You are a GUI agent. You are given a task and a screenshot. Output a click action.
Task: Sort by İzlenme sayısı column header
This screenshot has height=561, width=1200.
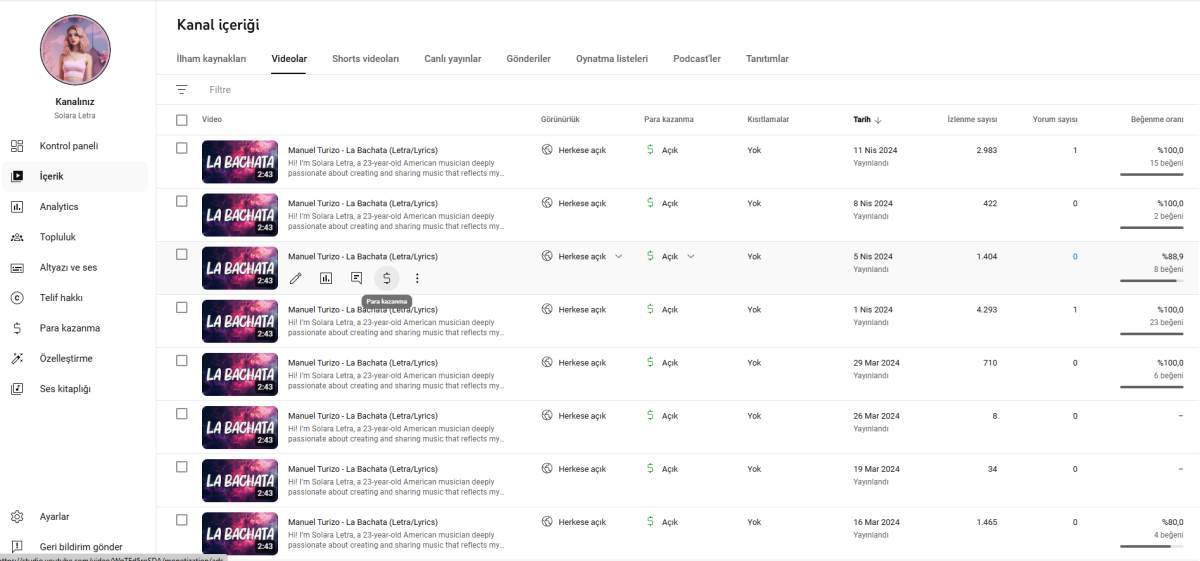point(972,120)
